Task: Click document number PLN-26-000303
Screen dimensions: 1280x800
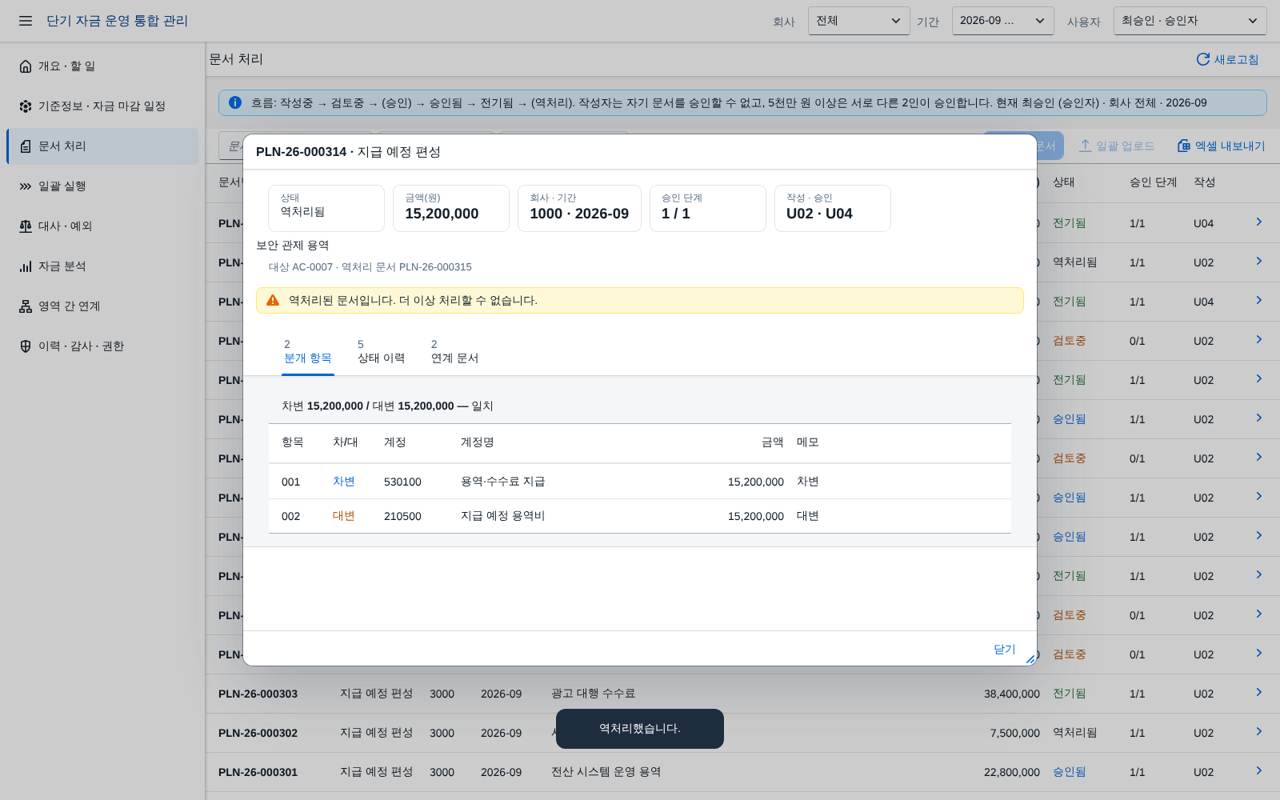Action: pos(258,694)
